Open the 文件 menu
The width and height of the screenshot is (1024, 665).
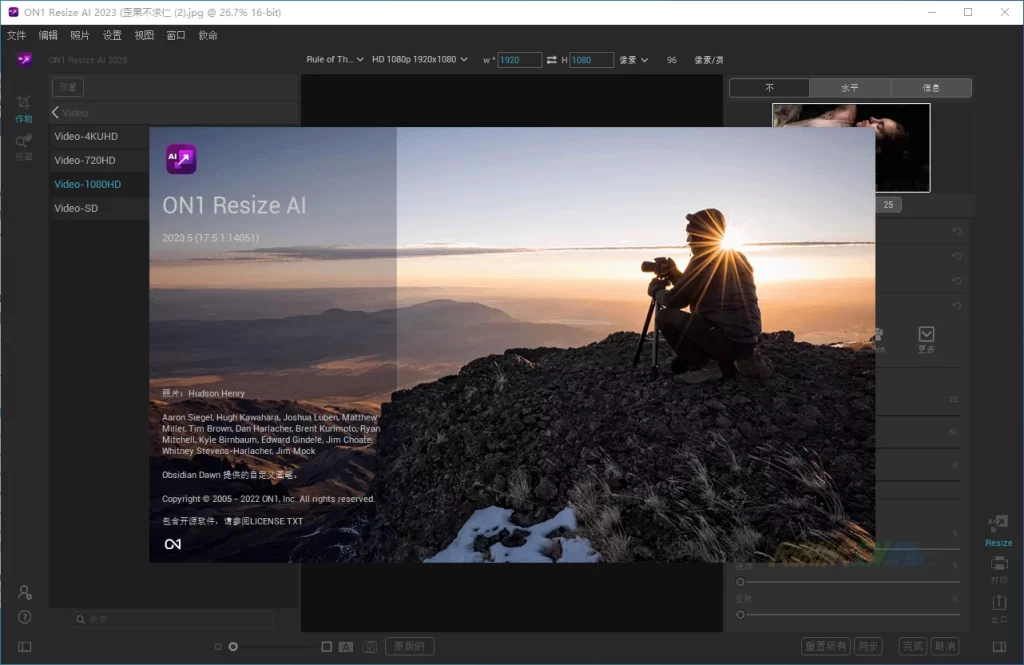16,35
